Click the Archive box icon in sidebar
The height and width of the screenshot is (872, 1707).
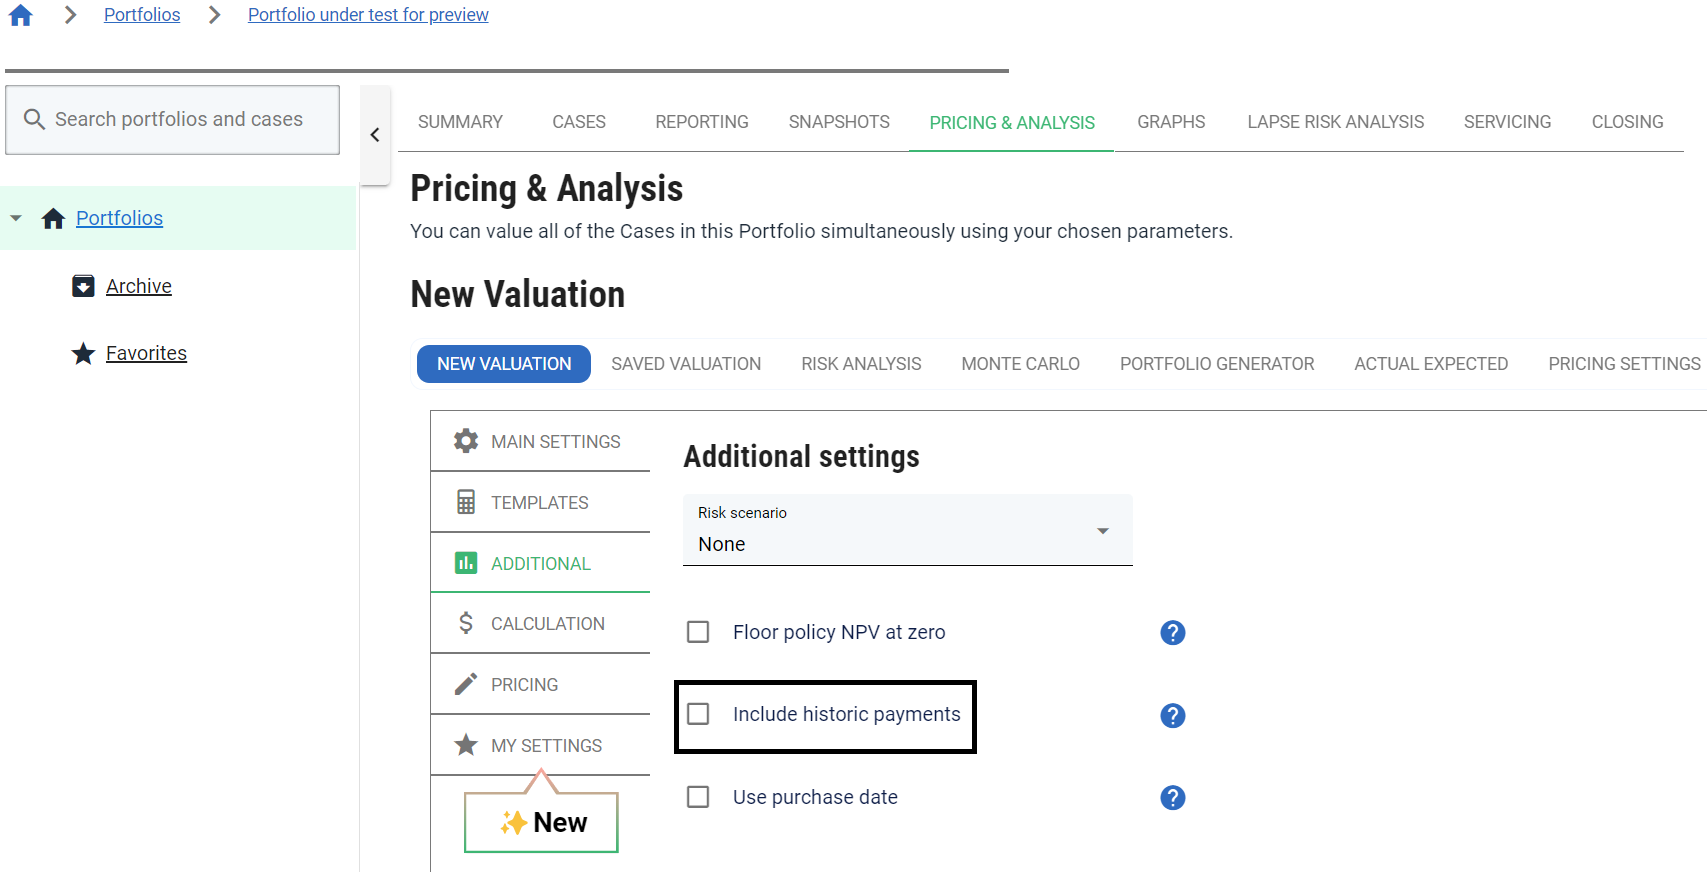(x=84, y=286)
